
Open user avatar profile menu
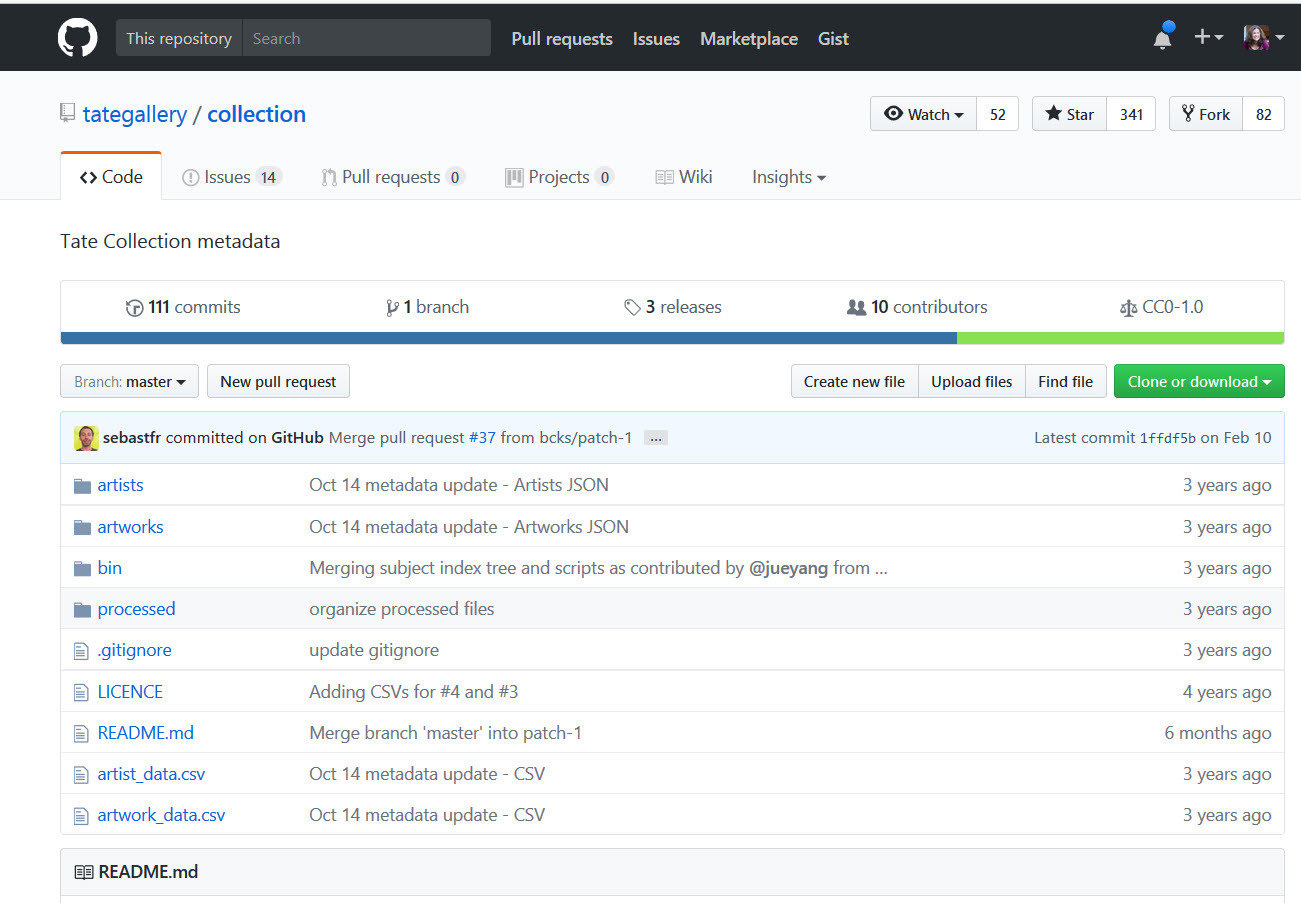click(1264, 38)
